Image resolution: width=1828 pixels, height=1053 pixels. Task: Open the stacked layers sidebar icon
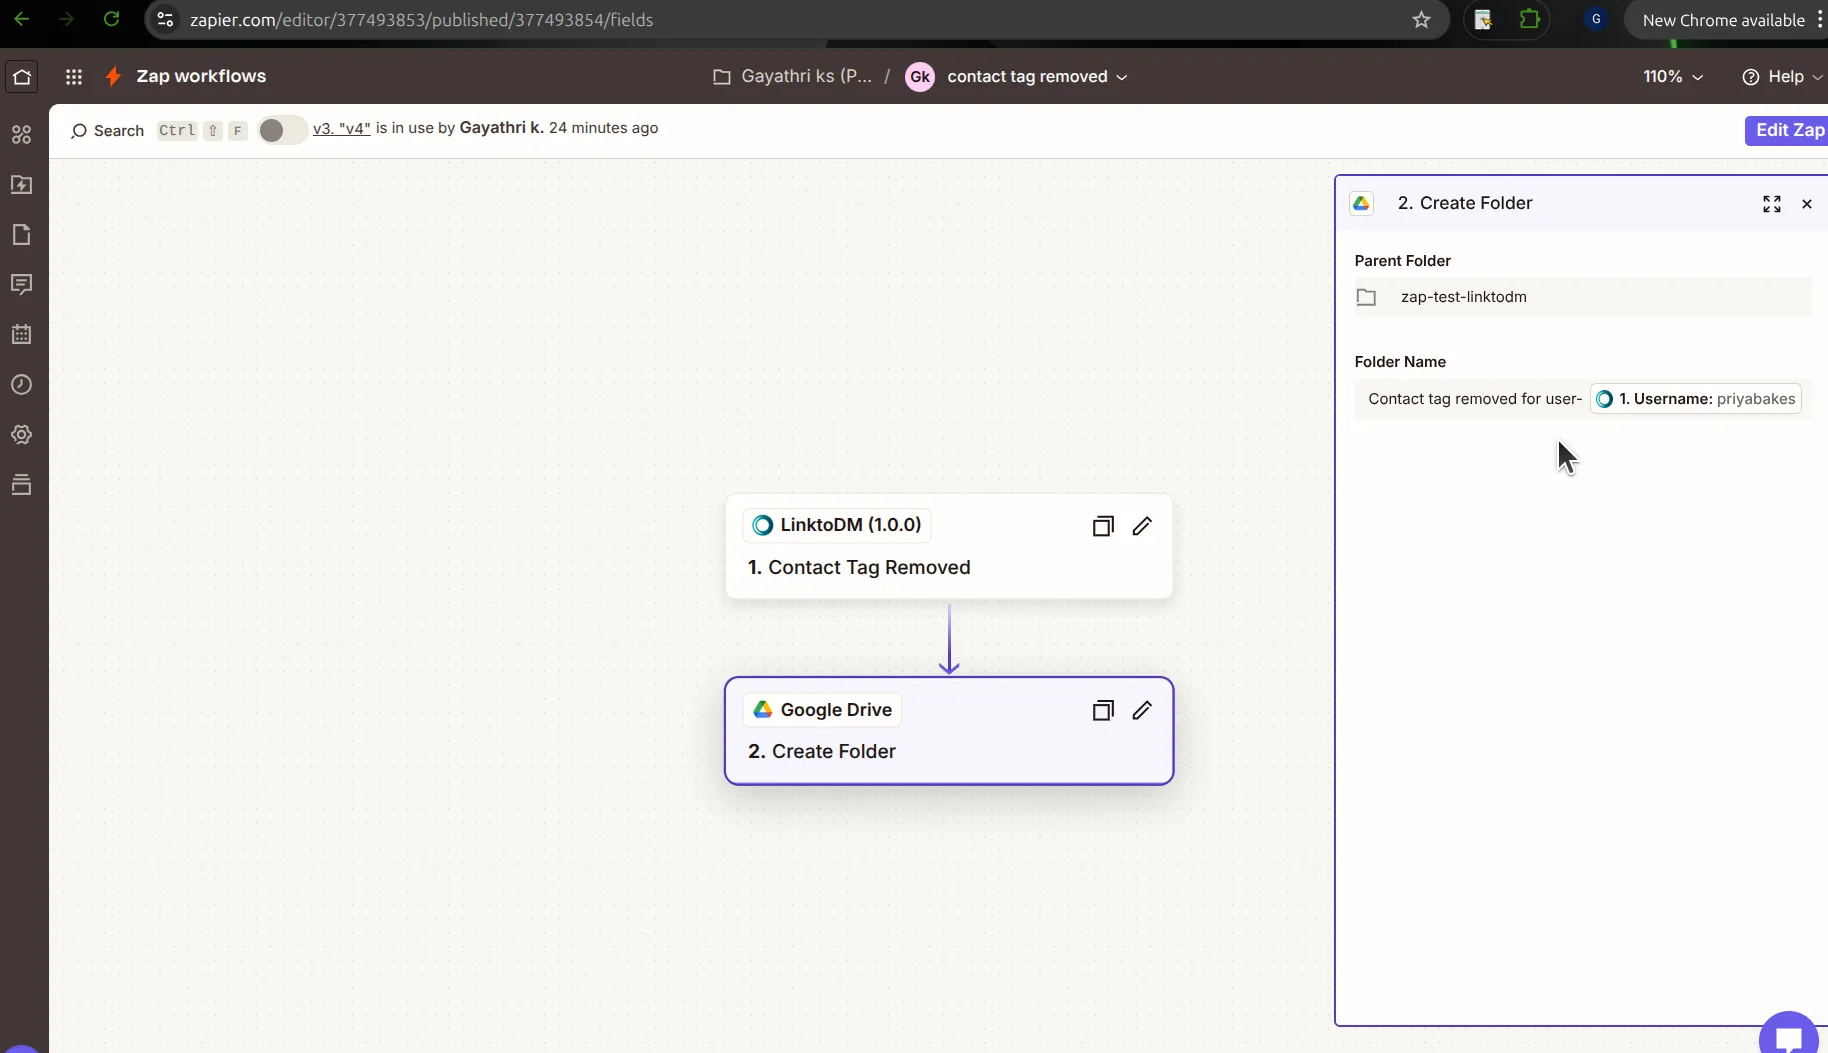(21, 485)
